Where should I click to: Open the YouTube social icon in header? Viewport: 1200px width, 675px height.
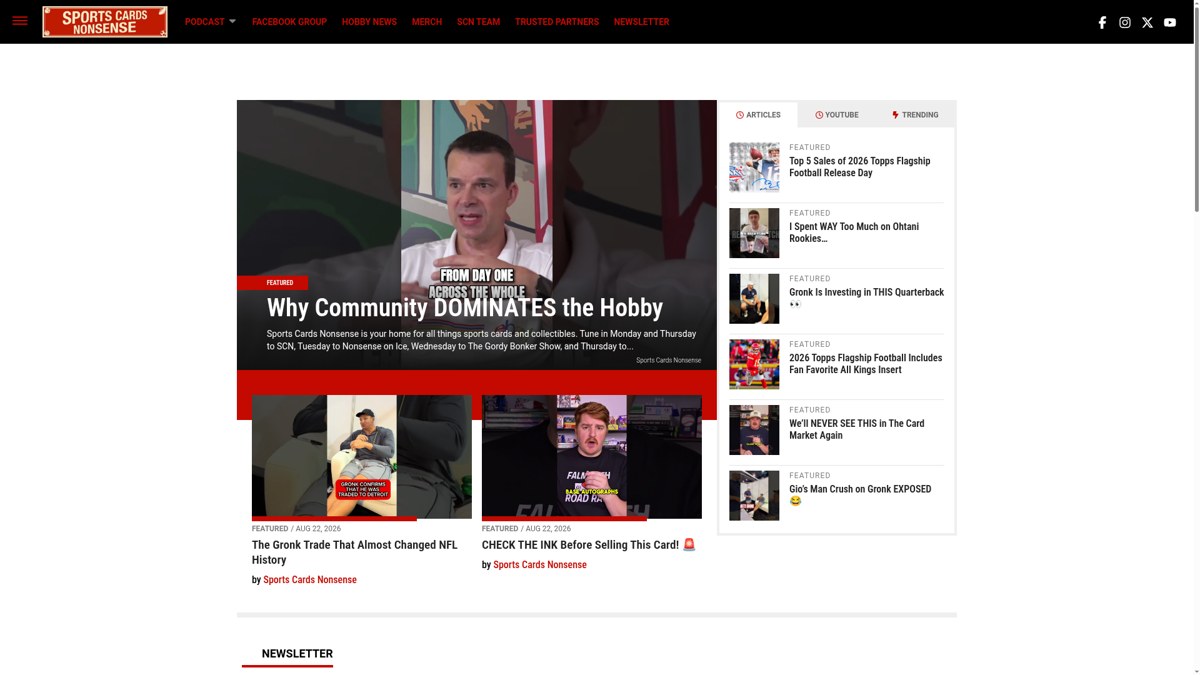(1170, 22)
